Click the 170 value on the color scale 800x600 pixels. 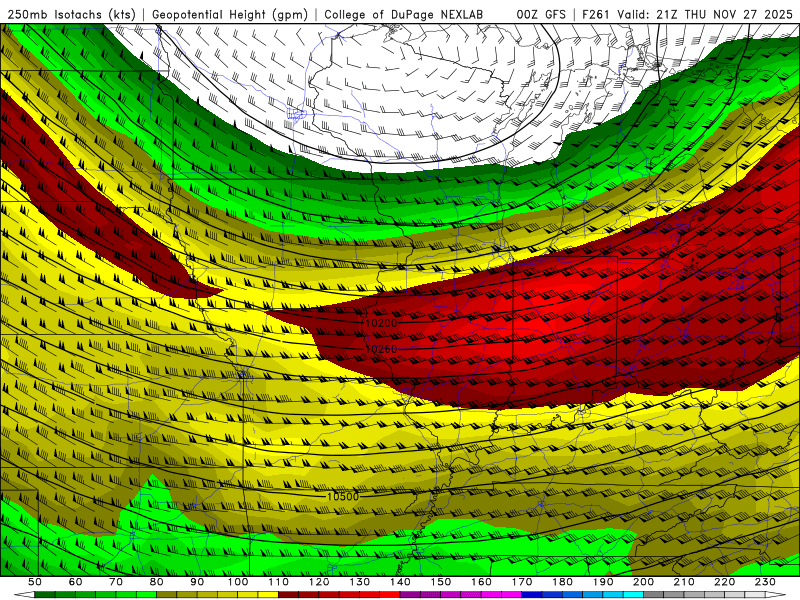click(x=522, y=582)
